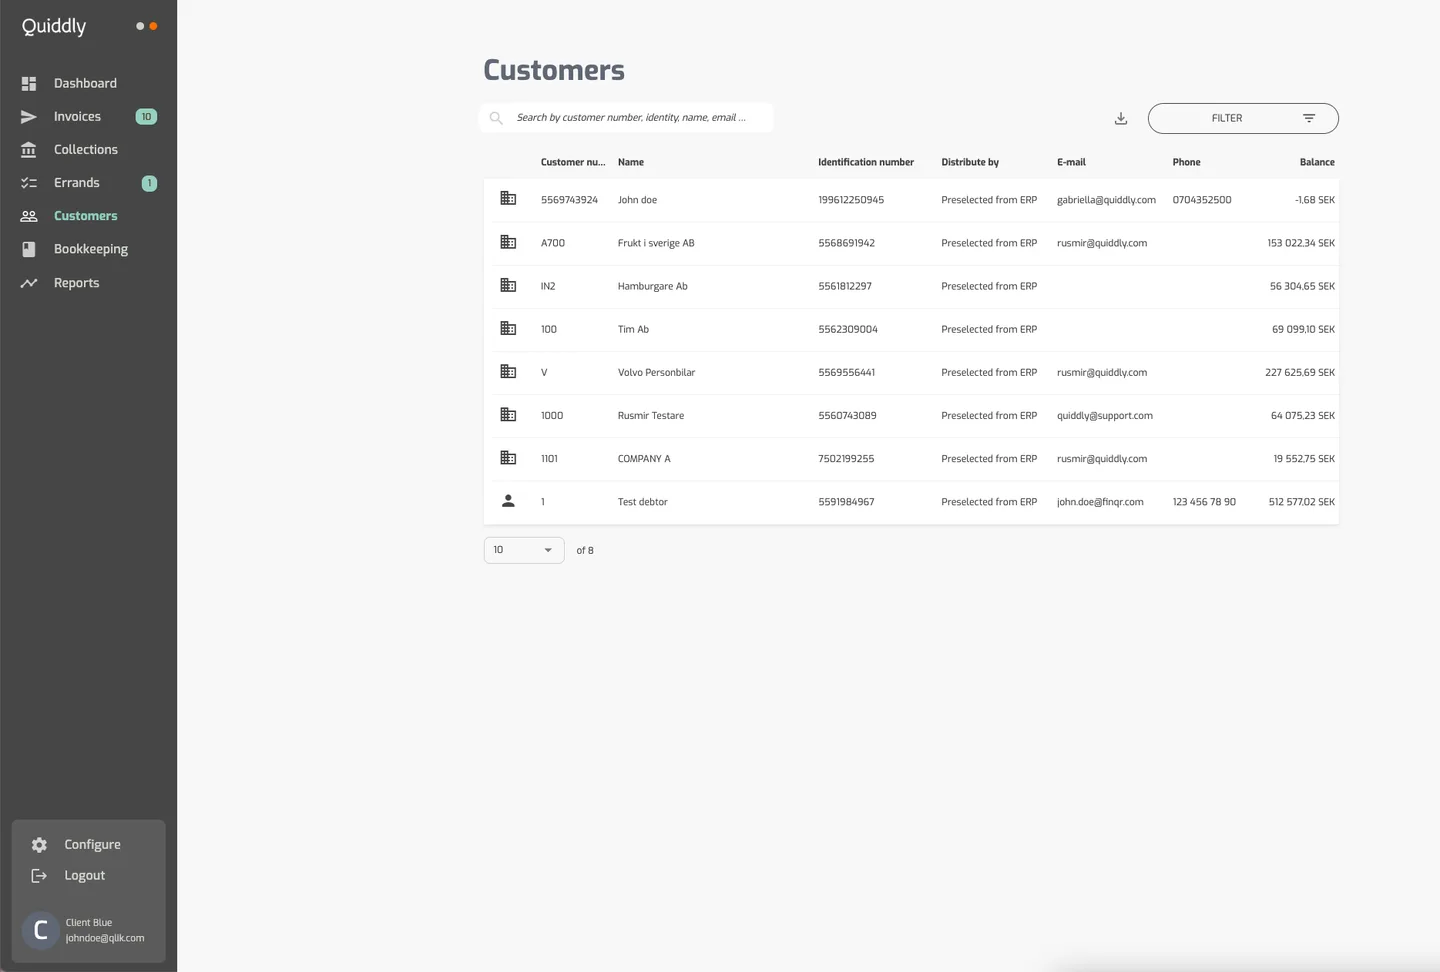Screen dimensions: 1440x972
Task: Open the Reports section
Action: pos(76,283)
